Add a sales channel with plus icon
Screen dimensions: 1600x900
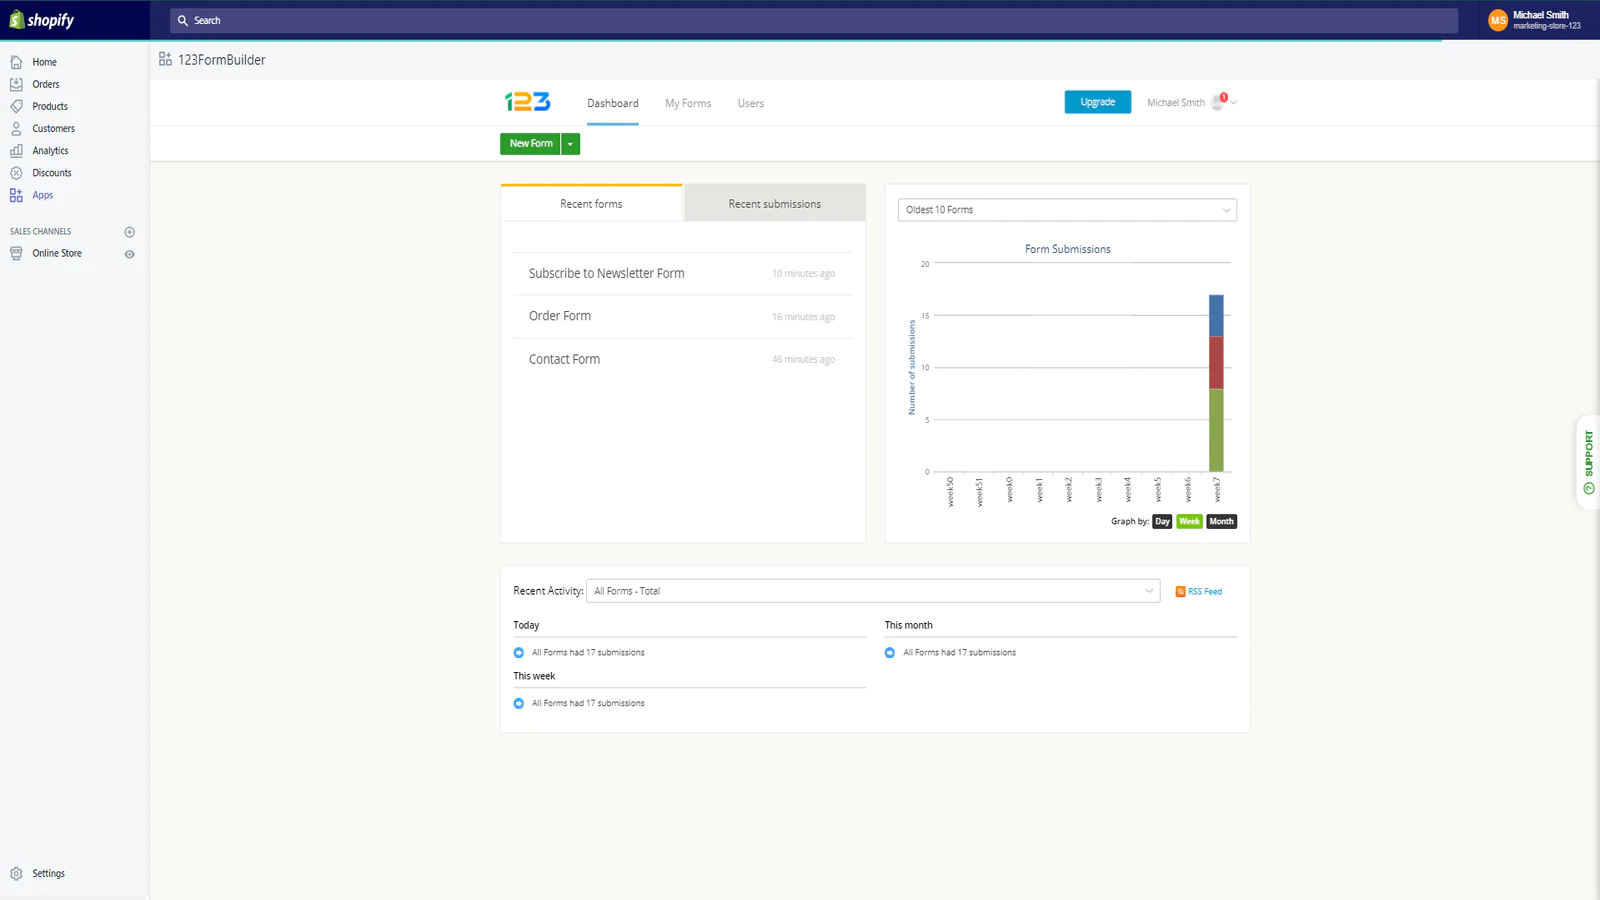click(129, 232)
